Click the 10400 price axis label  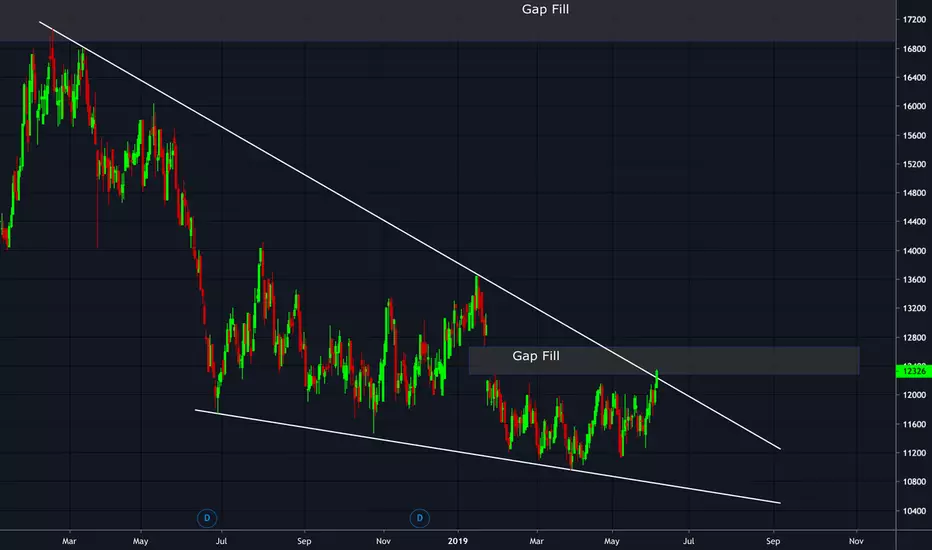point(914,511)
